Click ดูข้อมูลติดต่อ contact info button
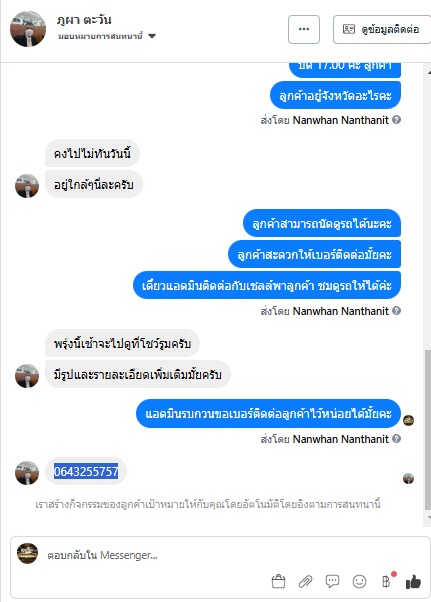Screen dimensions: 431x602 tap(382, 29)
